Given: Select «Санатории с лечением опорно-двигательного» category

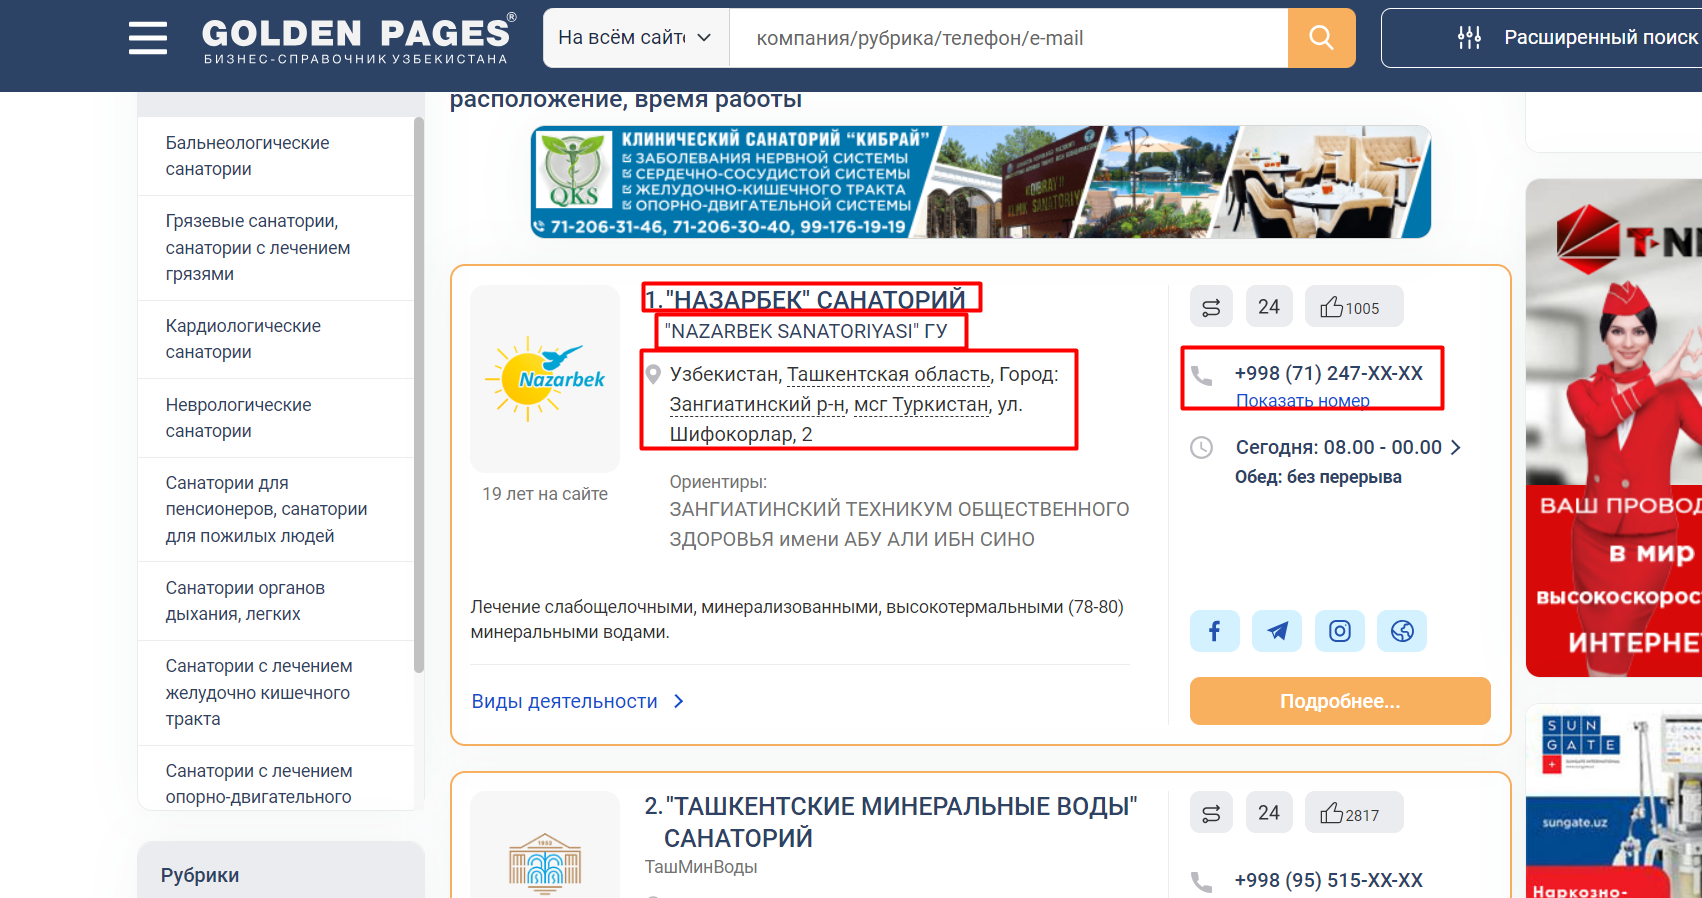Looking at the screenshot, I should (x=276, y=778).
